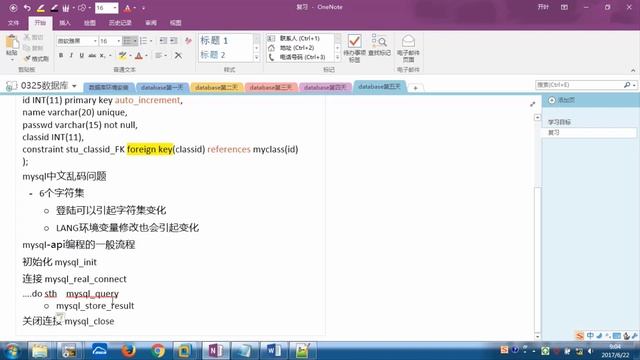Screen dimensions: 640x360
Task: Switch to the 绘图 Draw tab
Action: click(x=89, y=23)
